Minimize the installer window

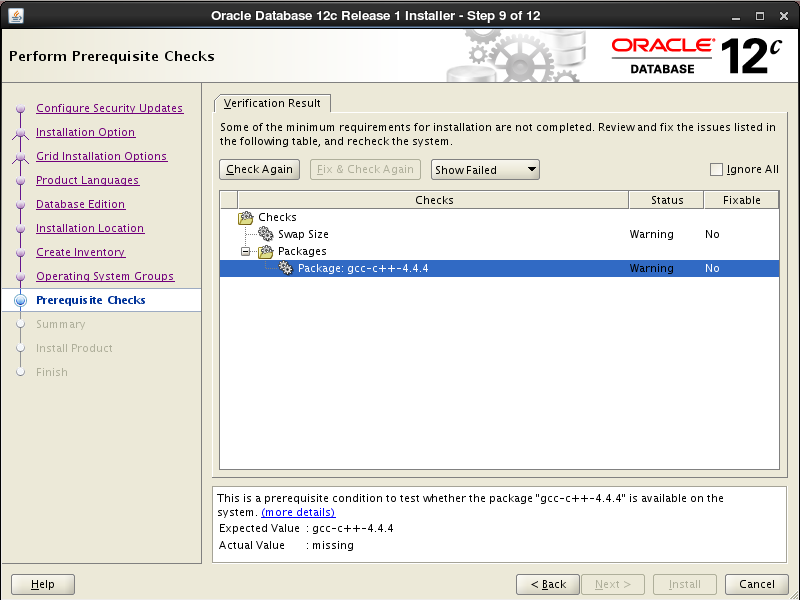tap(736, 16)
